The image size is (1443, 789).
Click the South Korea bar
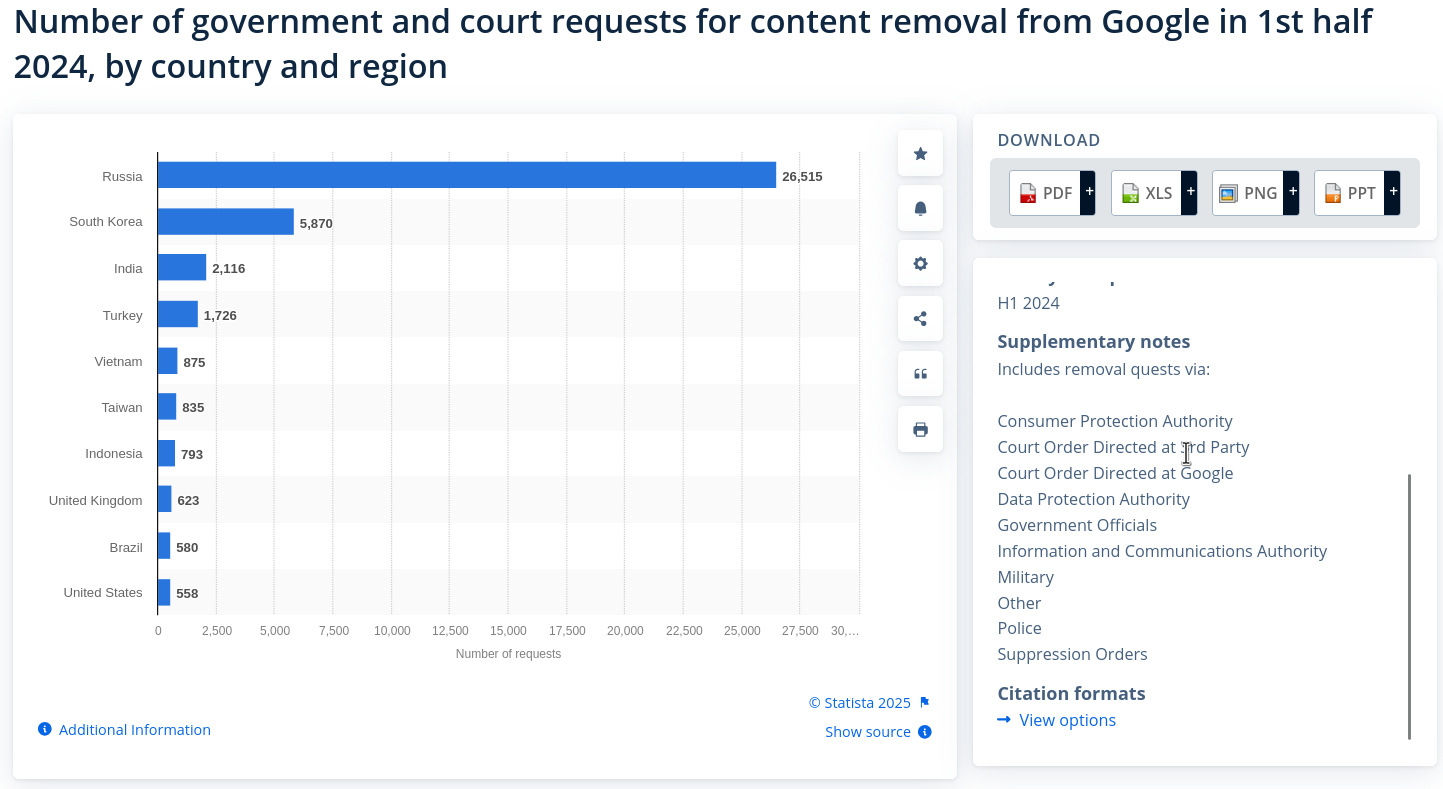[x=226, y=222]
